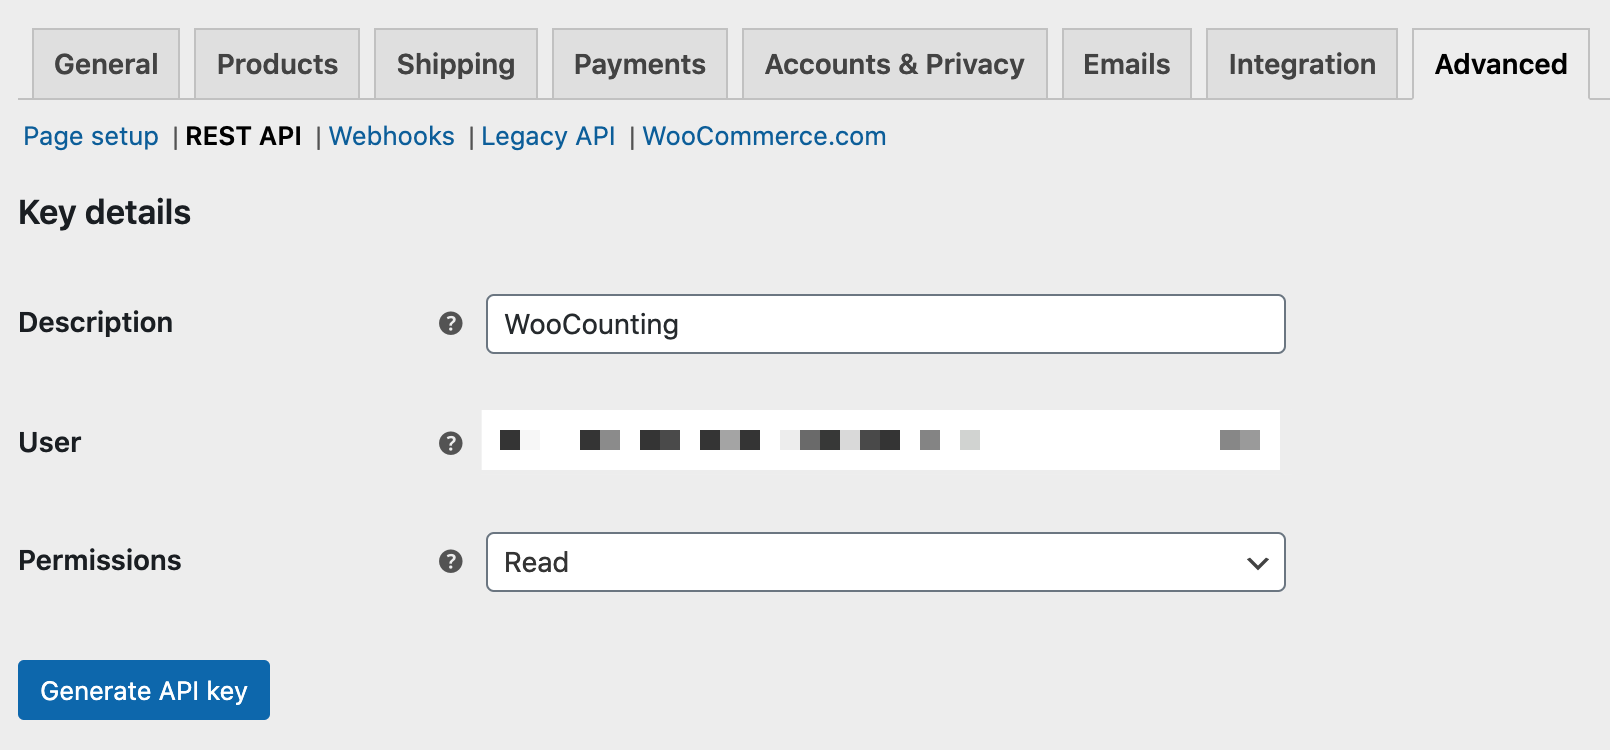The height and width of the screenshot is (750, 1610).
Task: Click the Description field containing WooCounting
Action: (885, 324)
